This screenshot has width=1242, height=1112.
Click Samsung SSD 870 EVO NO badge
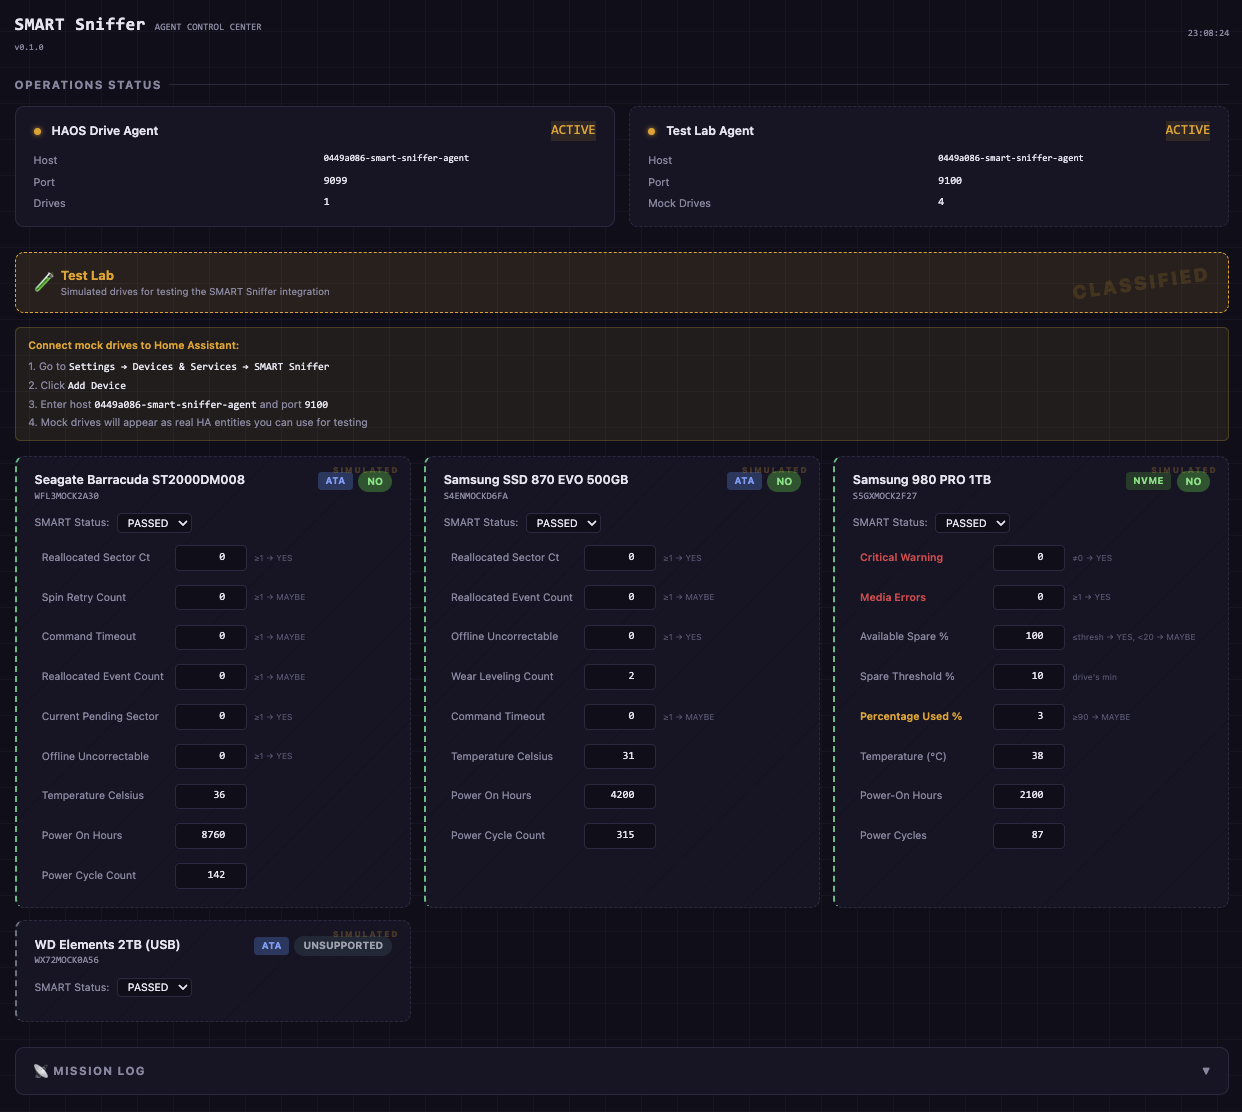pos(784,481)
